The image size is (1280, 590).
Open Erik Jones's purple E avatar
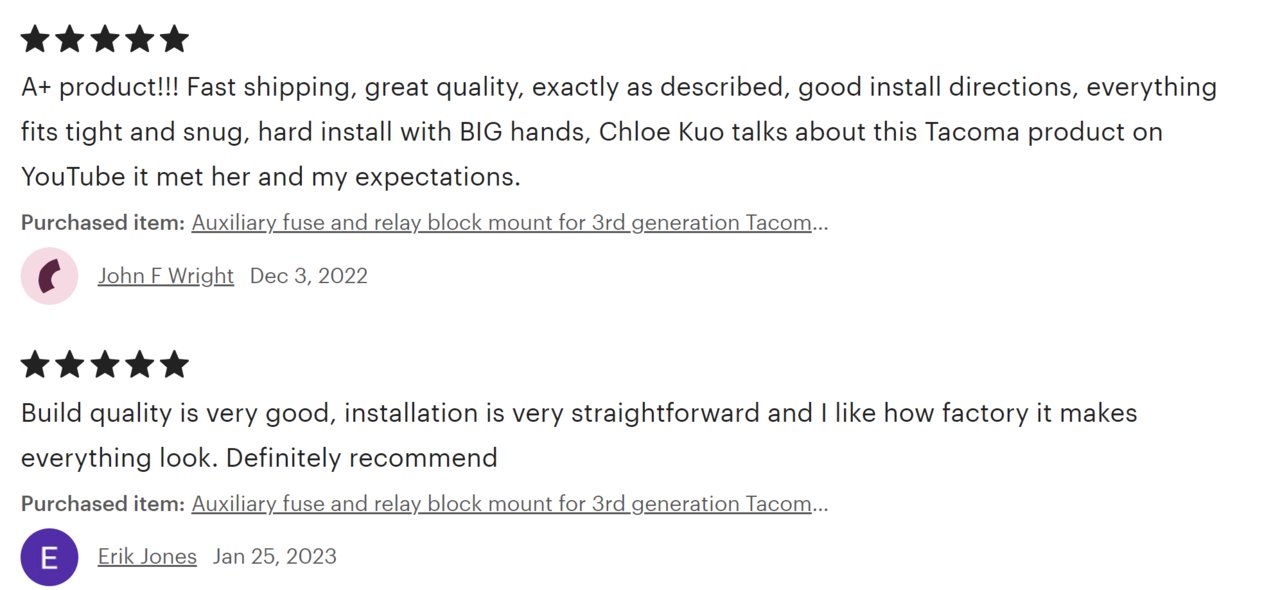pos(49,557)
